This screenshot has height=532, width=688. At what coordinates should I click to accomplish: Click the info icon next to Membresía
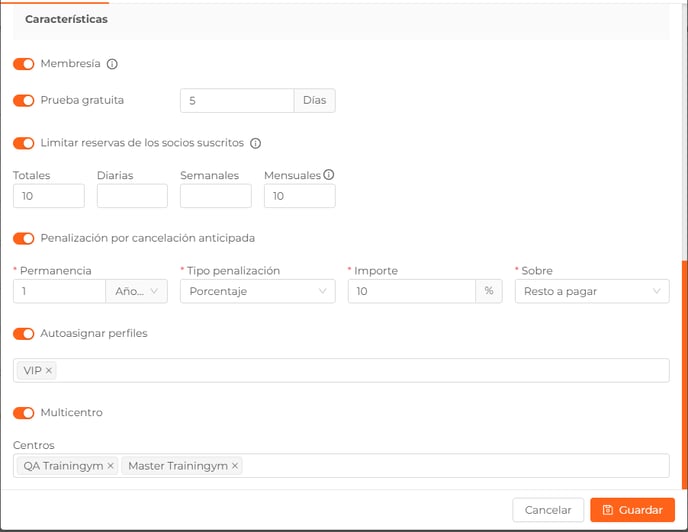(x=112, y=64)
